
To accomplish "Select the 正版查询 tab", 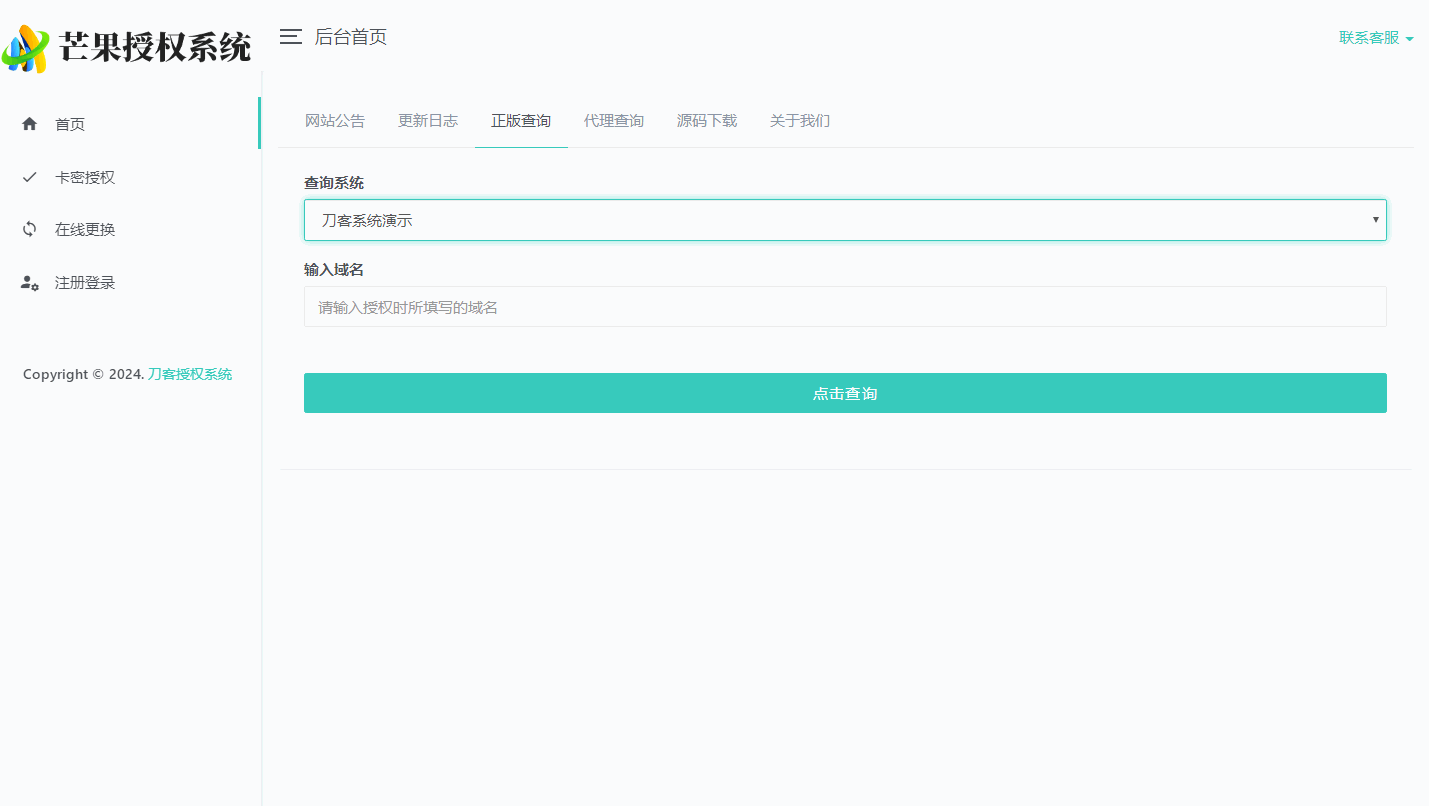I will 521,121.
